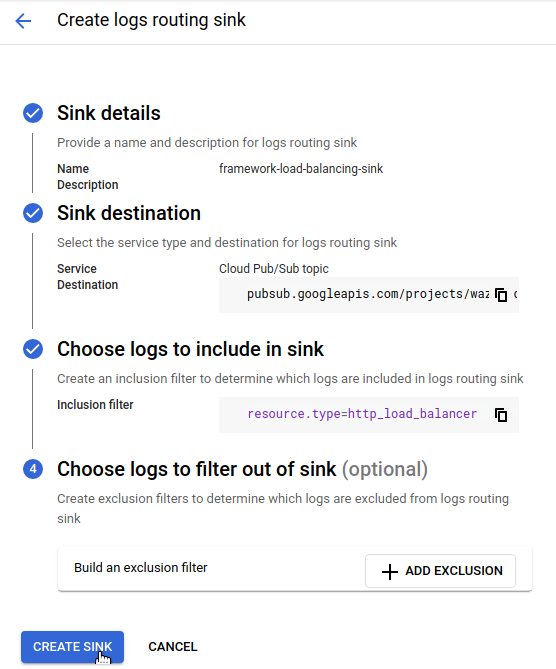Expand the Sink details section heading
The width and height of the screenshot is (556, 669).
click(x=109, y=113)
